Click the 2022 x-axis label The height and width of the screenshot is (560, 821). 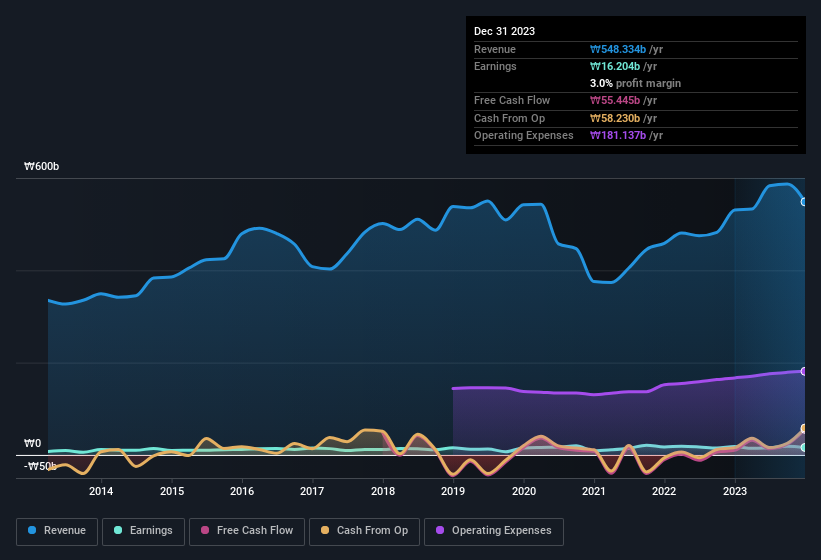664,491
